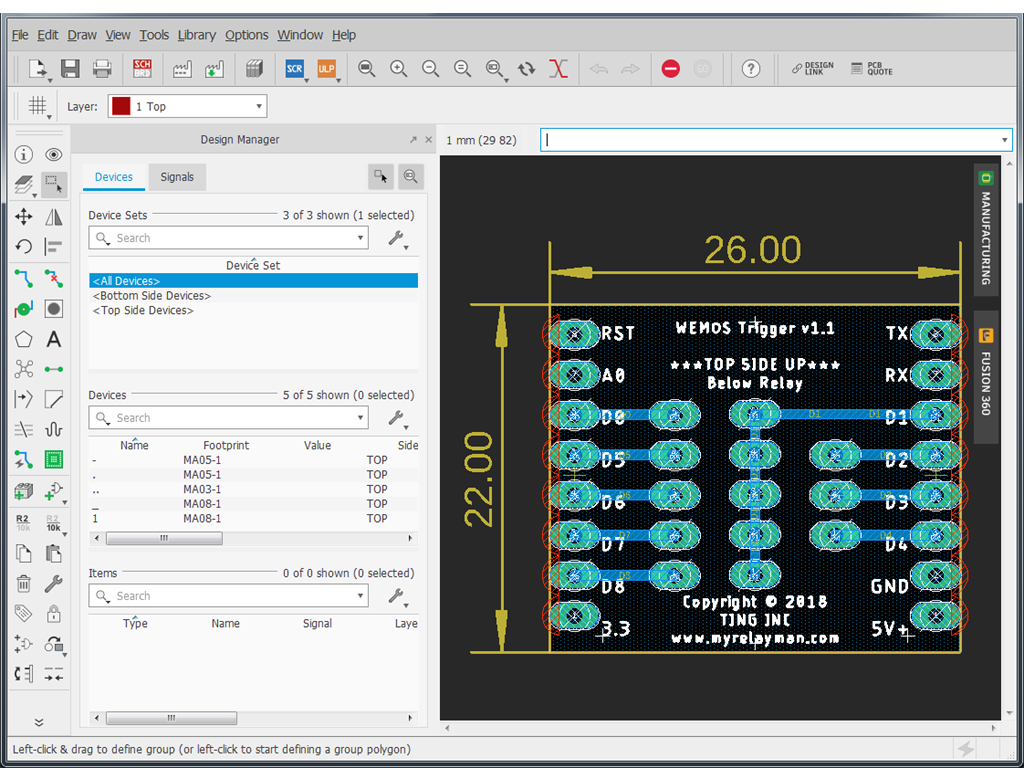Select the Attribute tag tool

24,613
